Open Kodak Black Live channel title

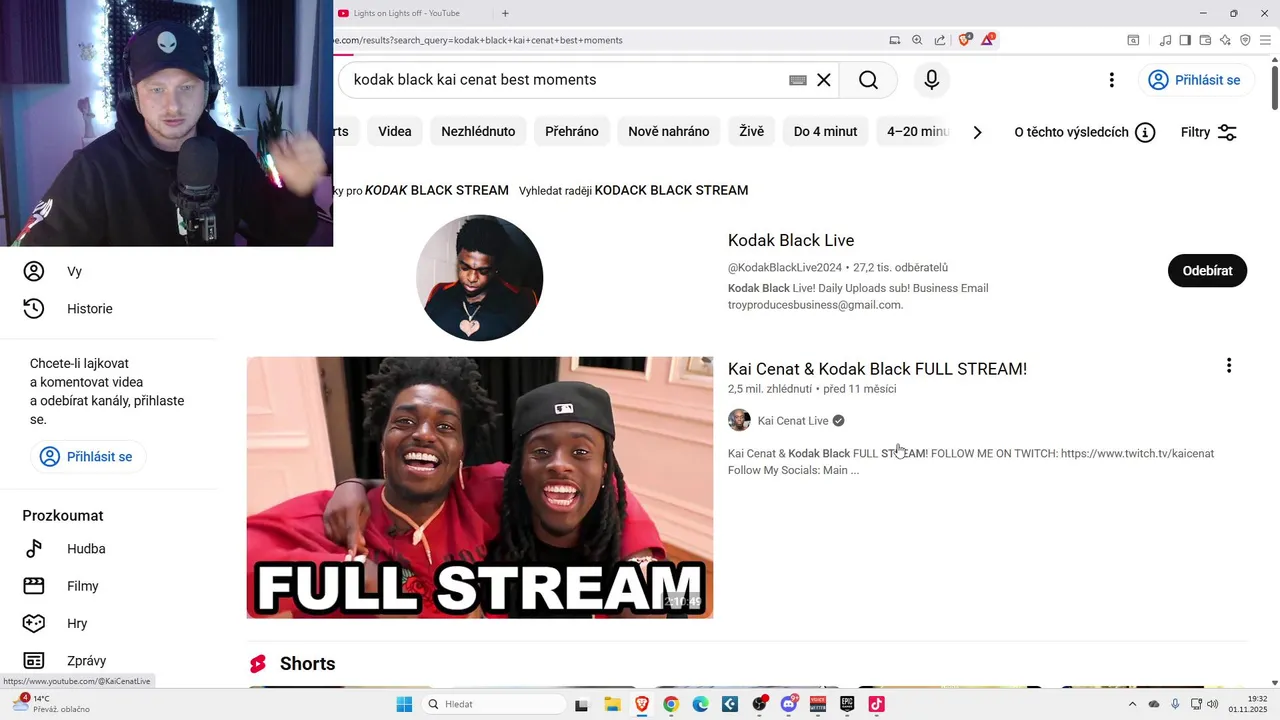coord(791,240)
